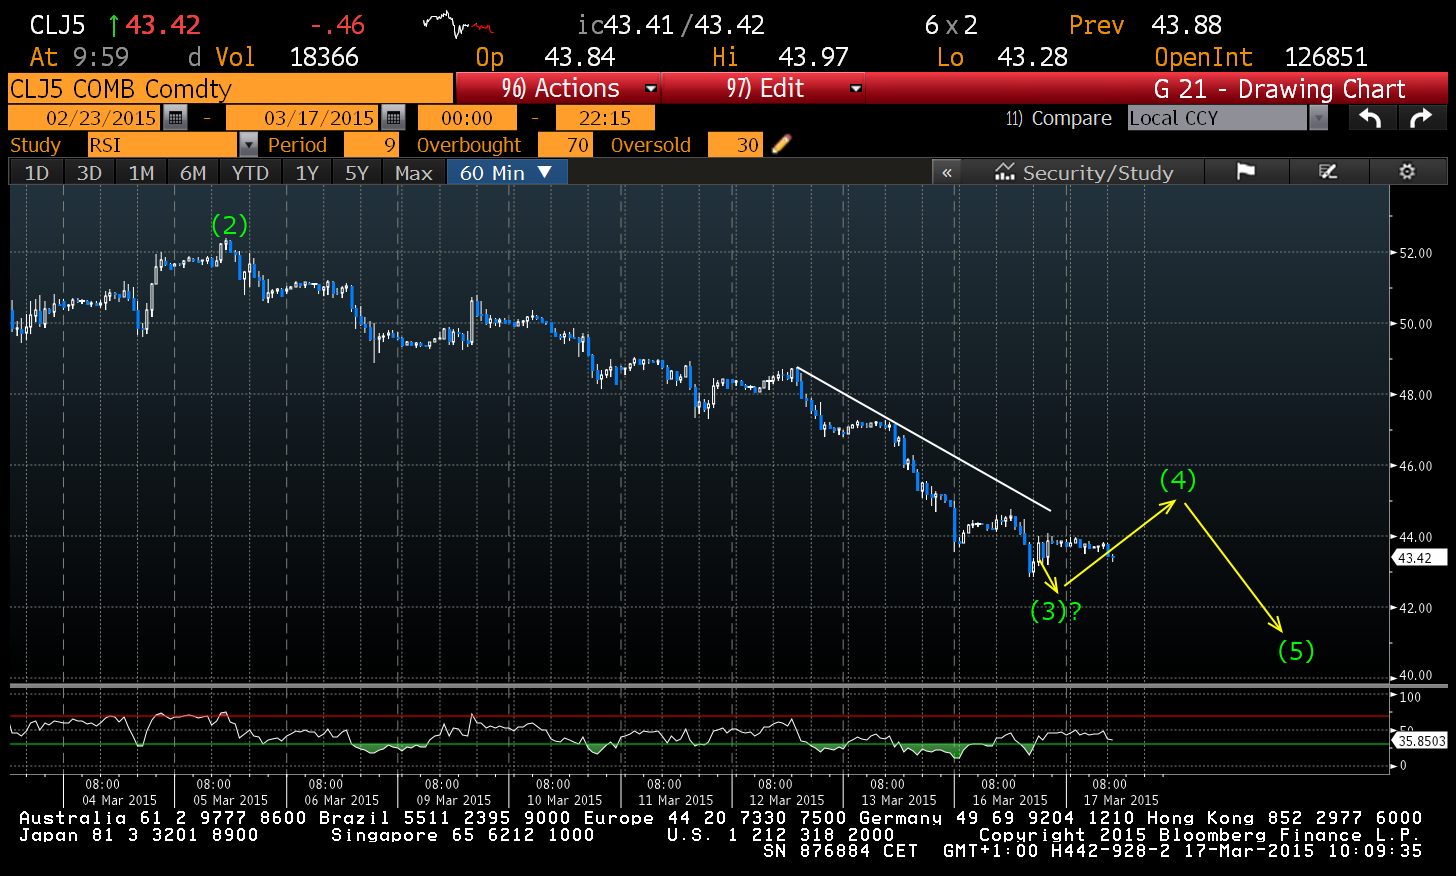
Task: Select the 6M time range tab
Action: point(193,173)
